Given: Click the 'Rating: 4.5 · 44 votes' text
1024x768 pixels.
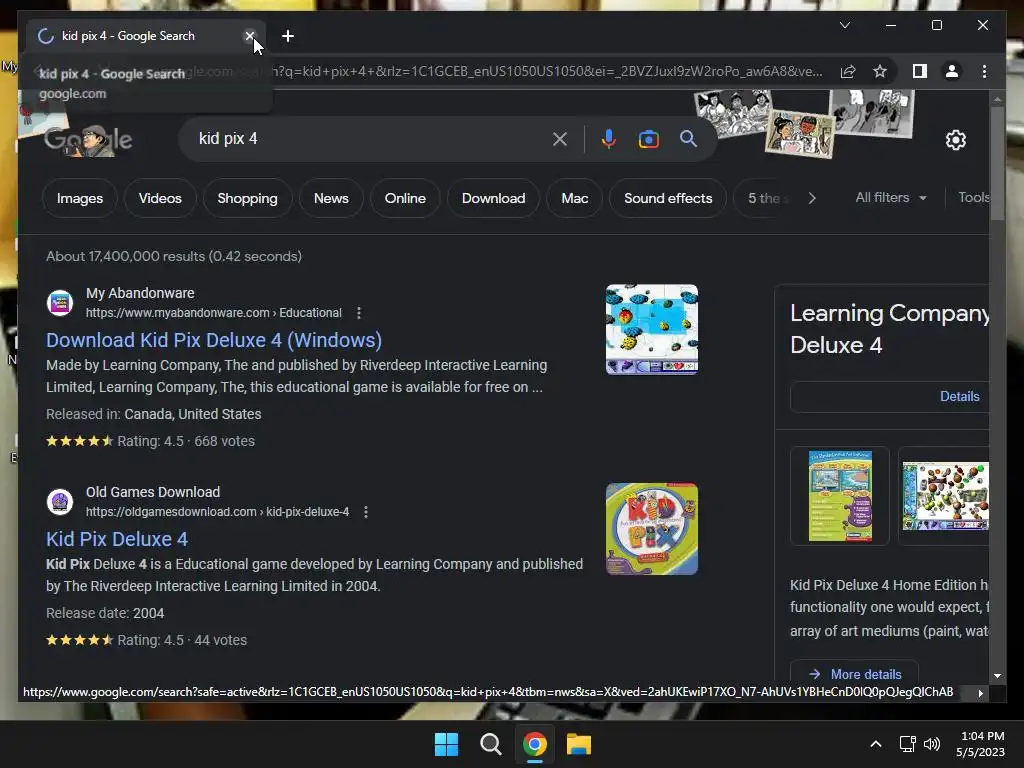Looking at the screenshot, I should (182, 640).
